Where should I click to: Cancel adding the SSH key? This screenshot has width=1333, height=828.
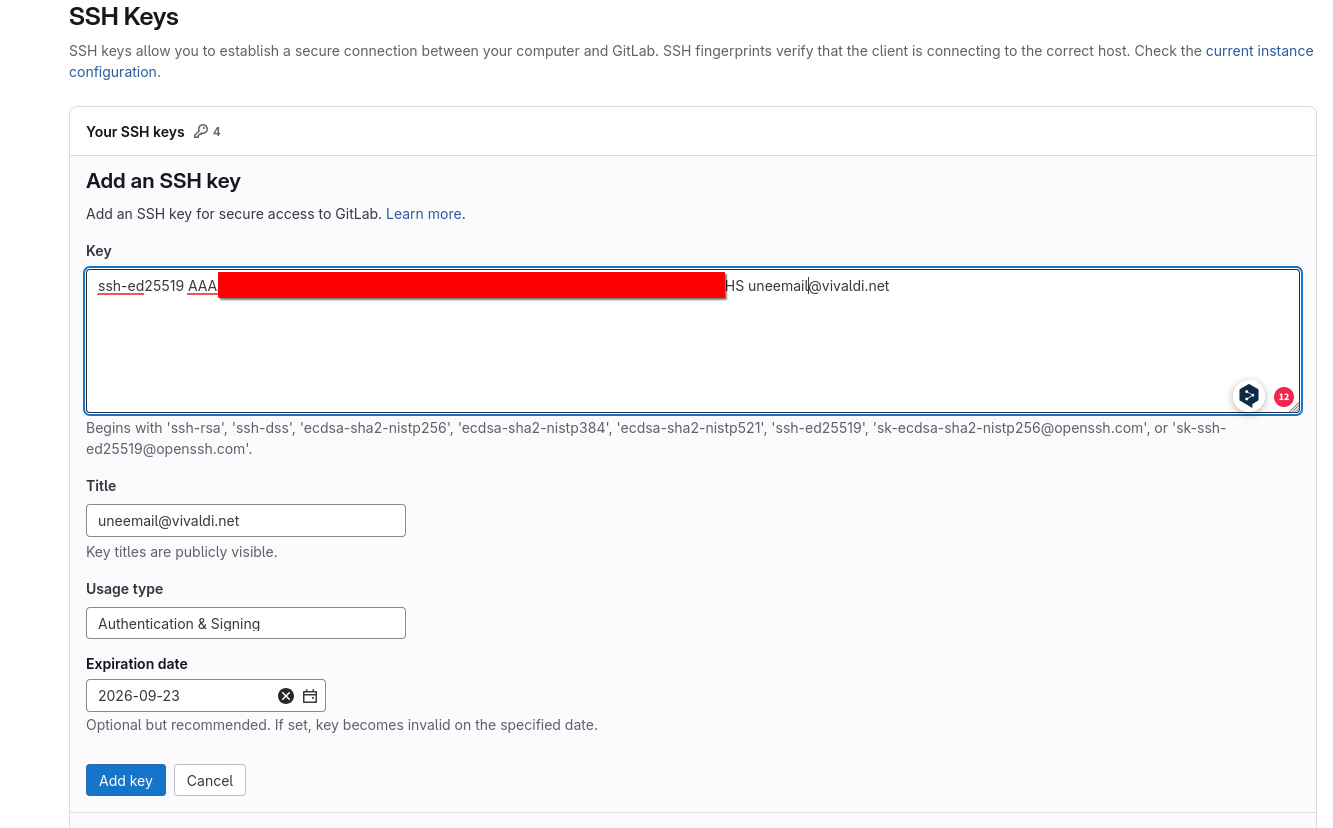point(209,781)
